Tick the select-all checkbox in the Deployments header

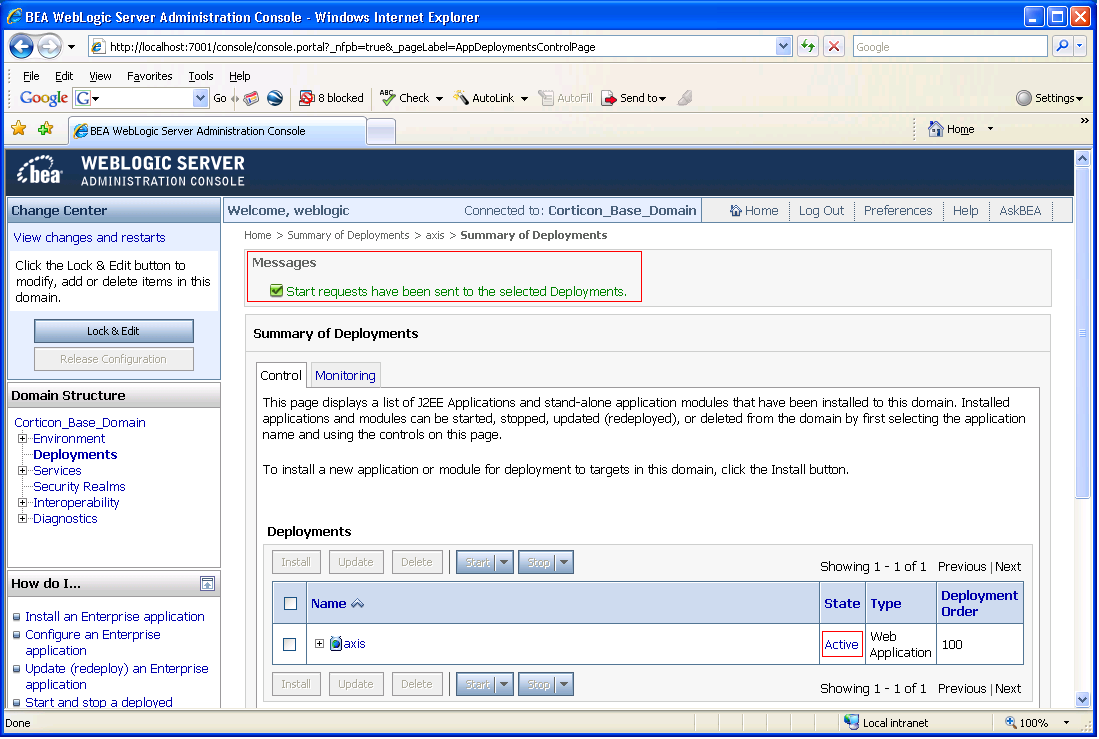(x=290, y=604)
